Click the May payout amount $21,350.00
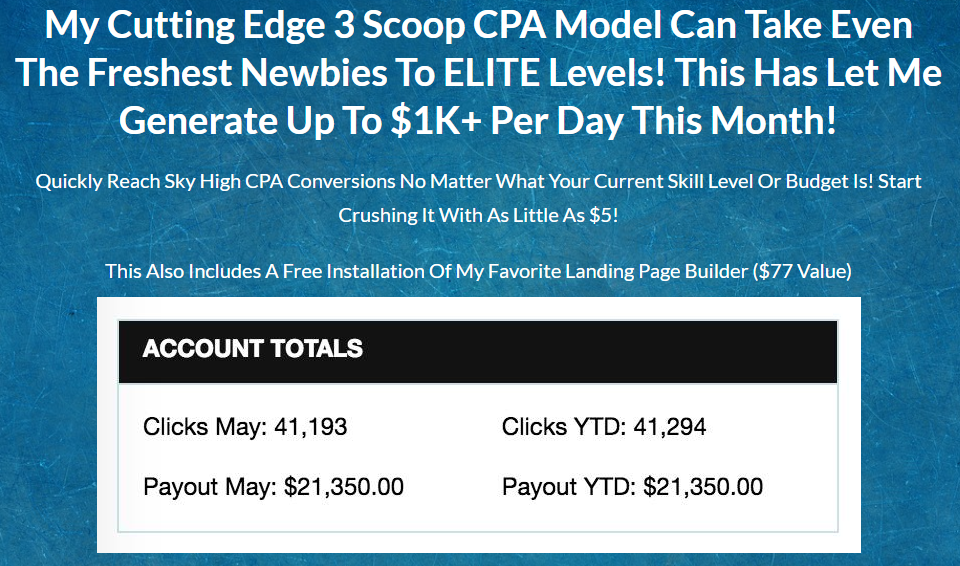This screenshot has height=566, width=960. click(344, 488)
